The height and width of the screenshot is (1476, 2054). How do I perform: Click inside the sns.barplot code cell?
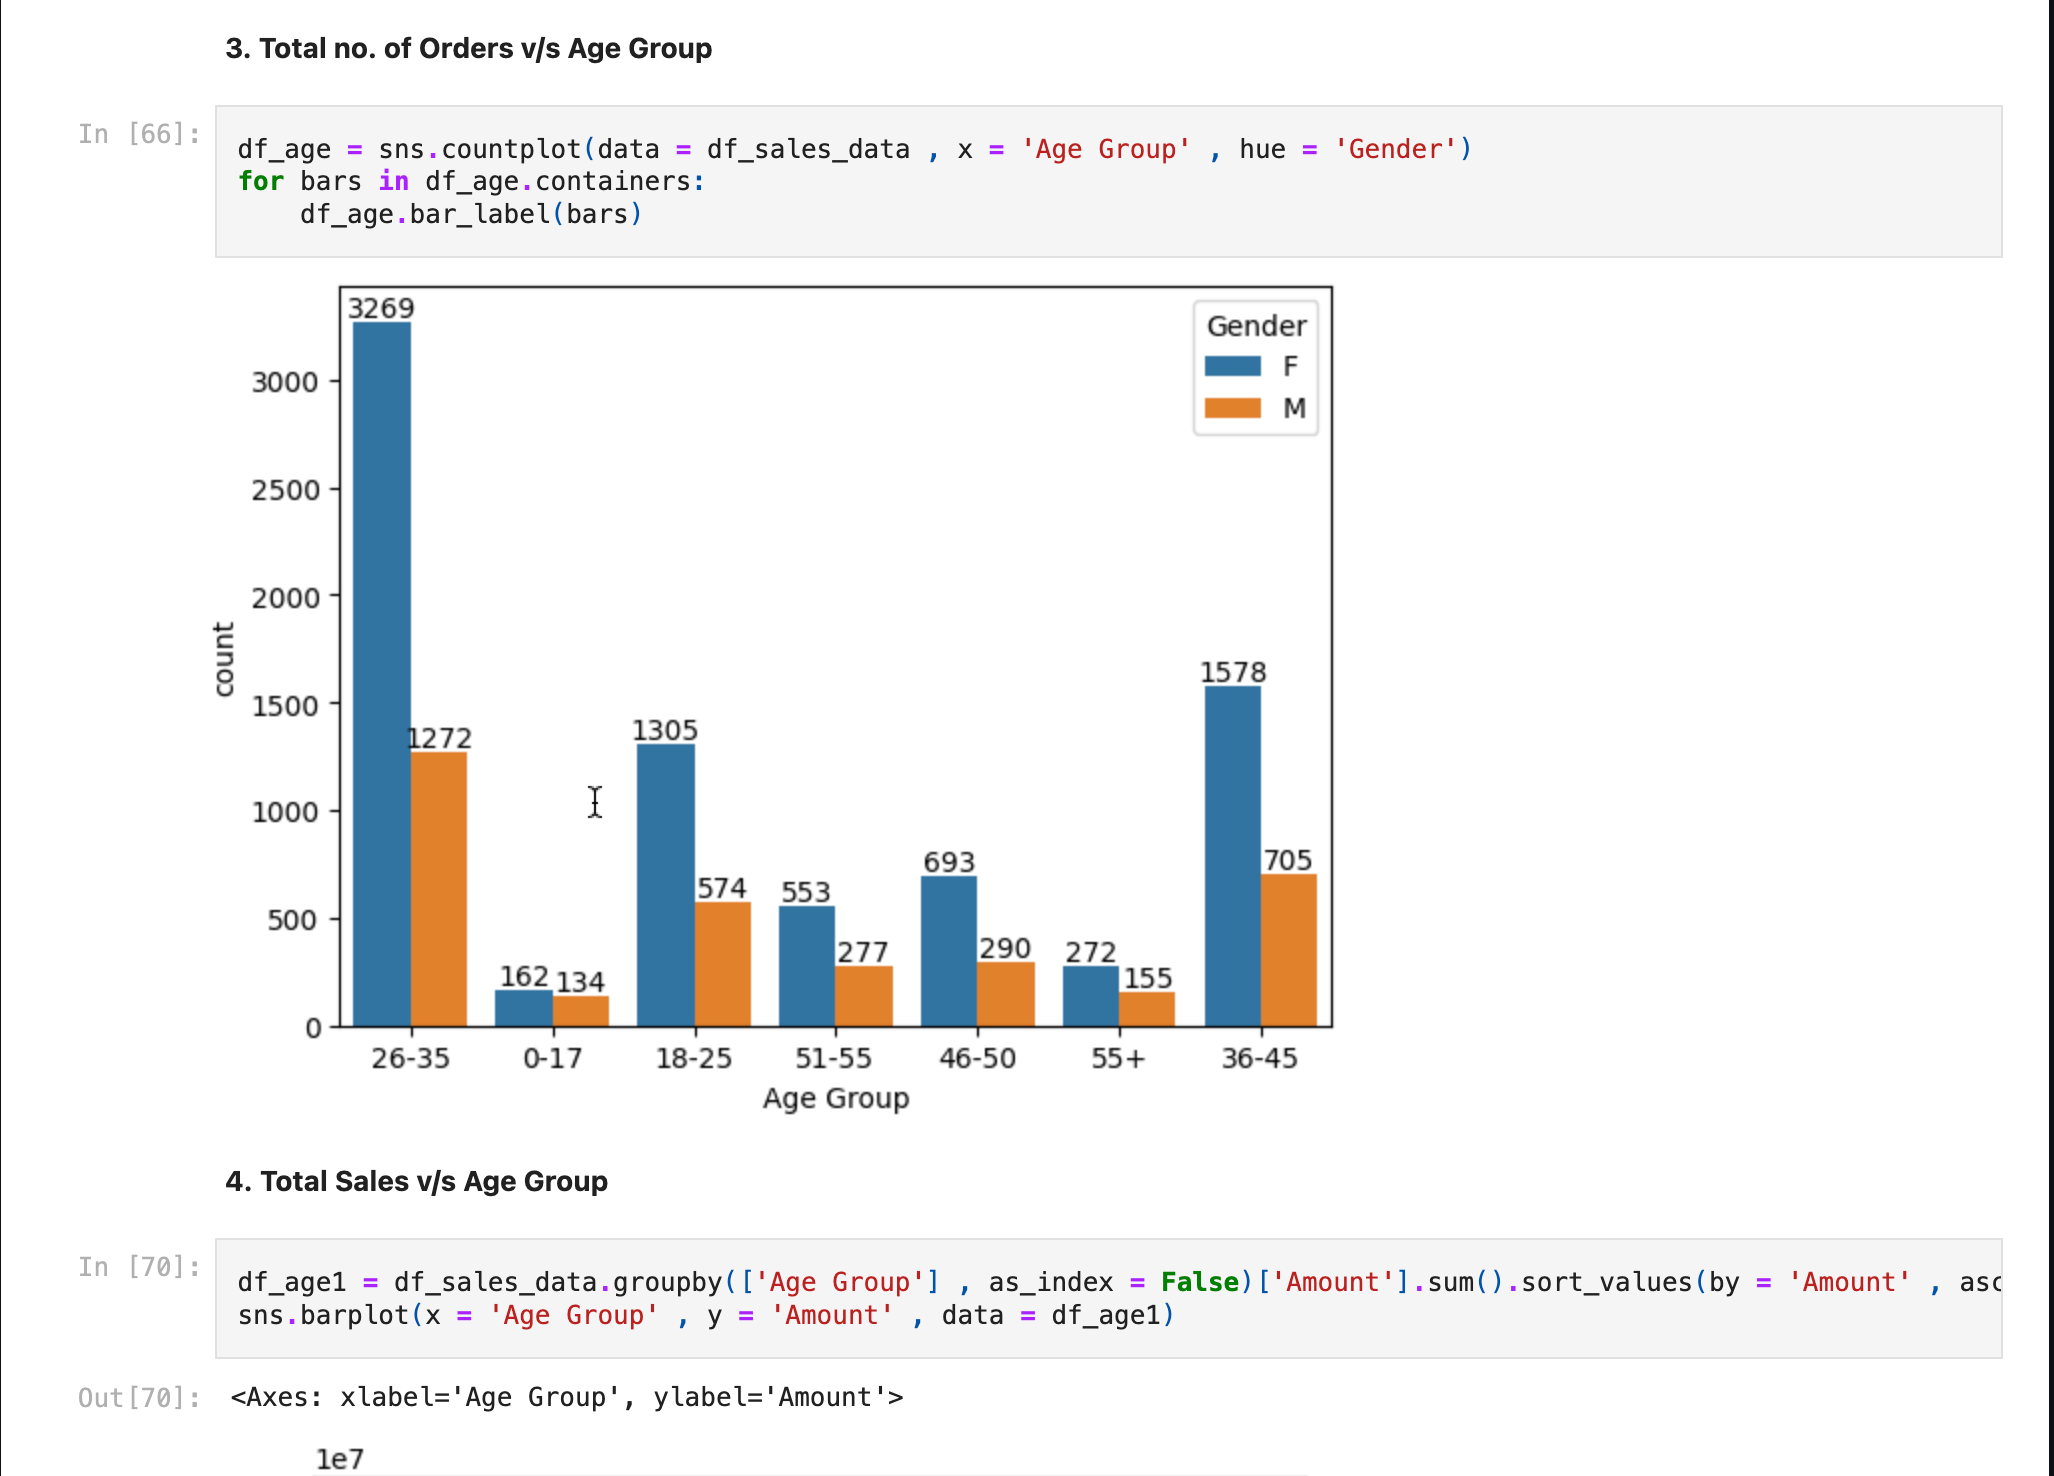pyautogui.click(x=1107, y=1298)
